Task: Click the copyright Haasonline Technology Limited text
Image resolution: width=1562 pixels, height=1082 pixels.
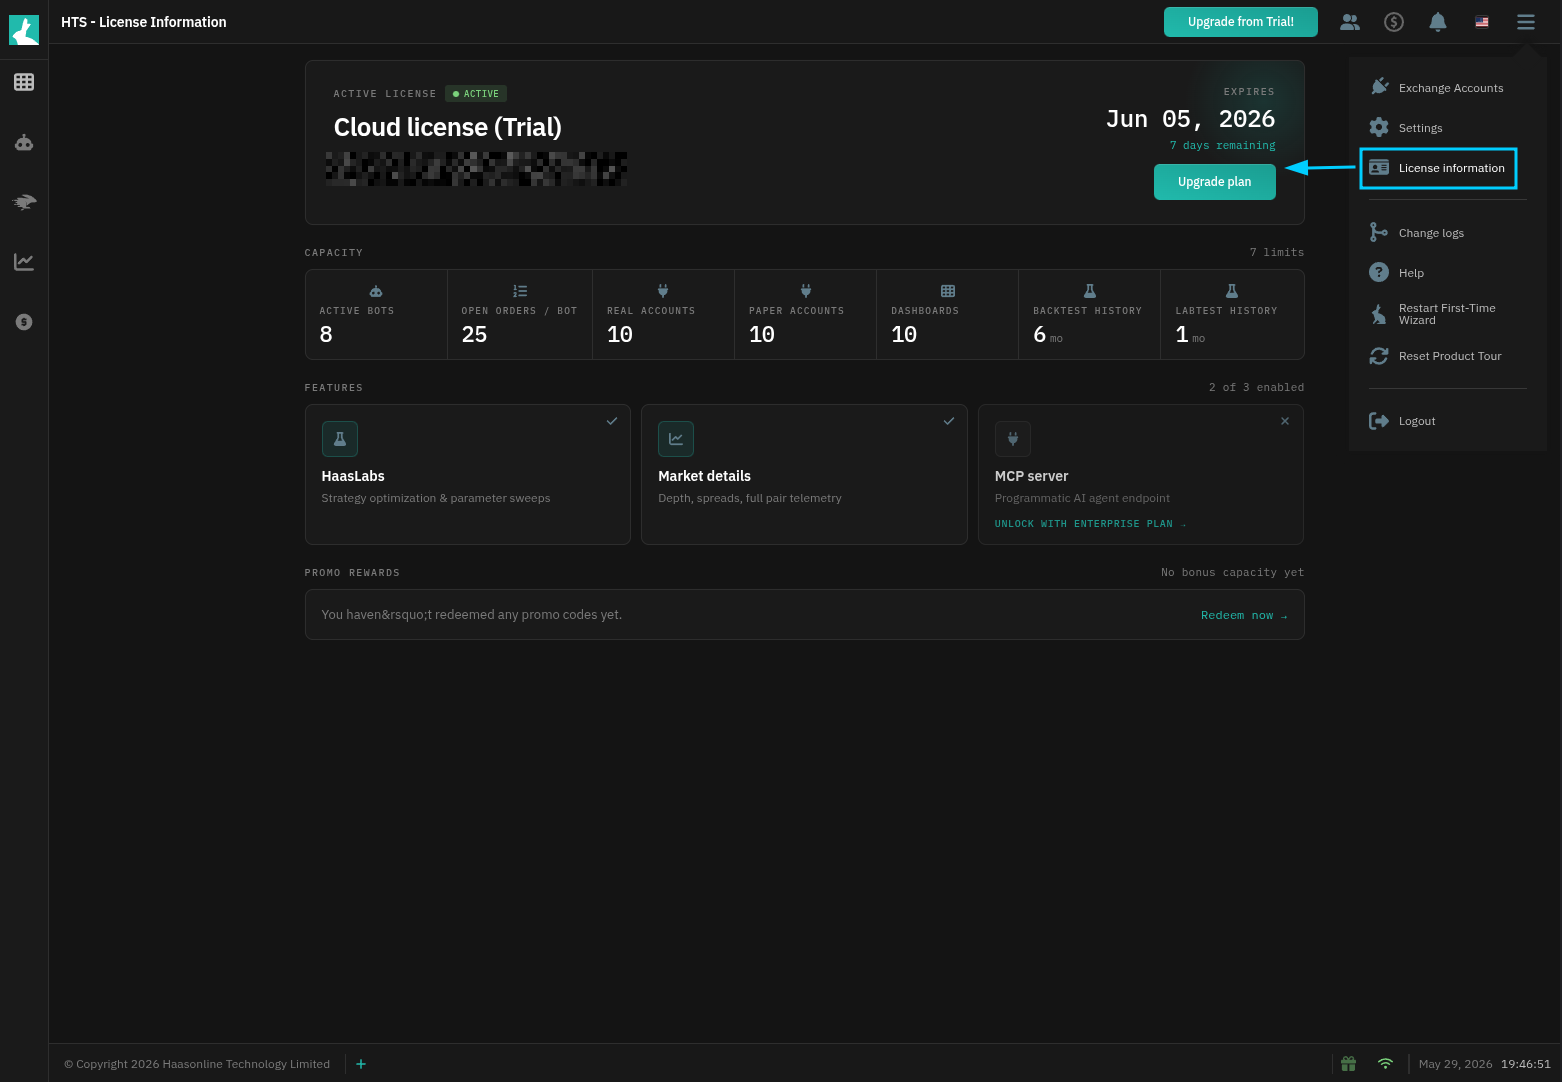Action: pyautogui.click(x=197, y=1064)
